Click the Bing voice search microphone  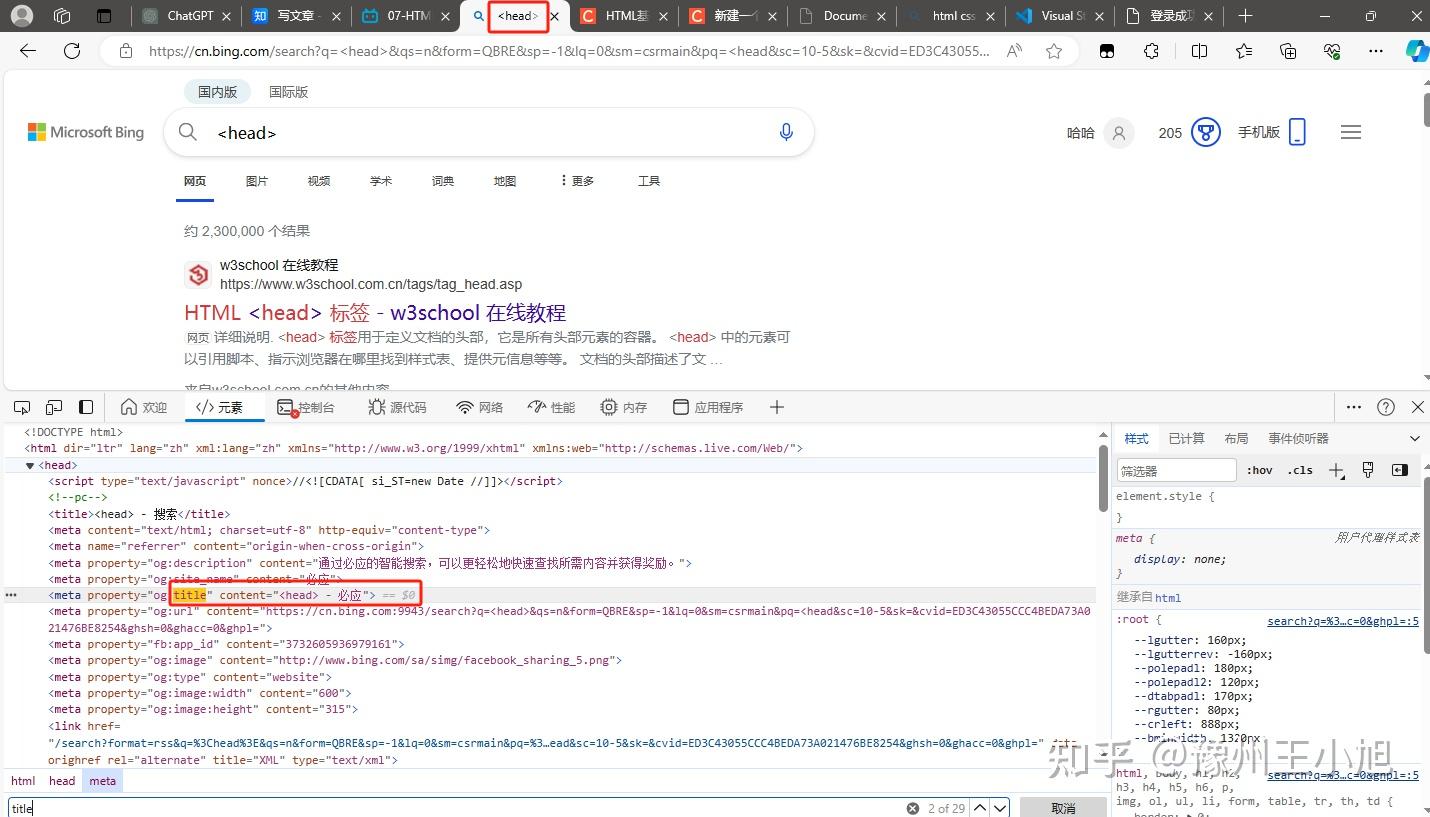pos(786,131)
